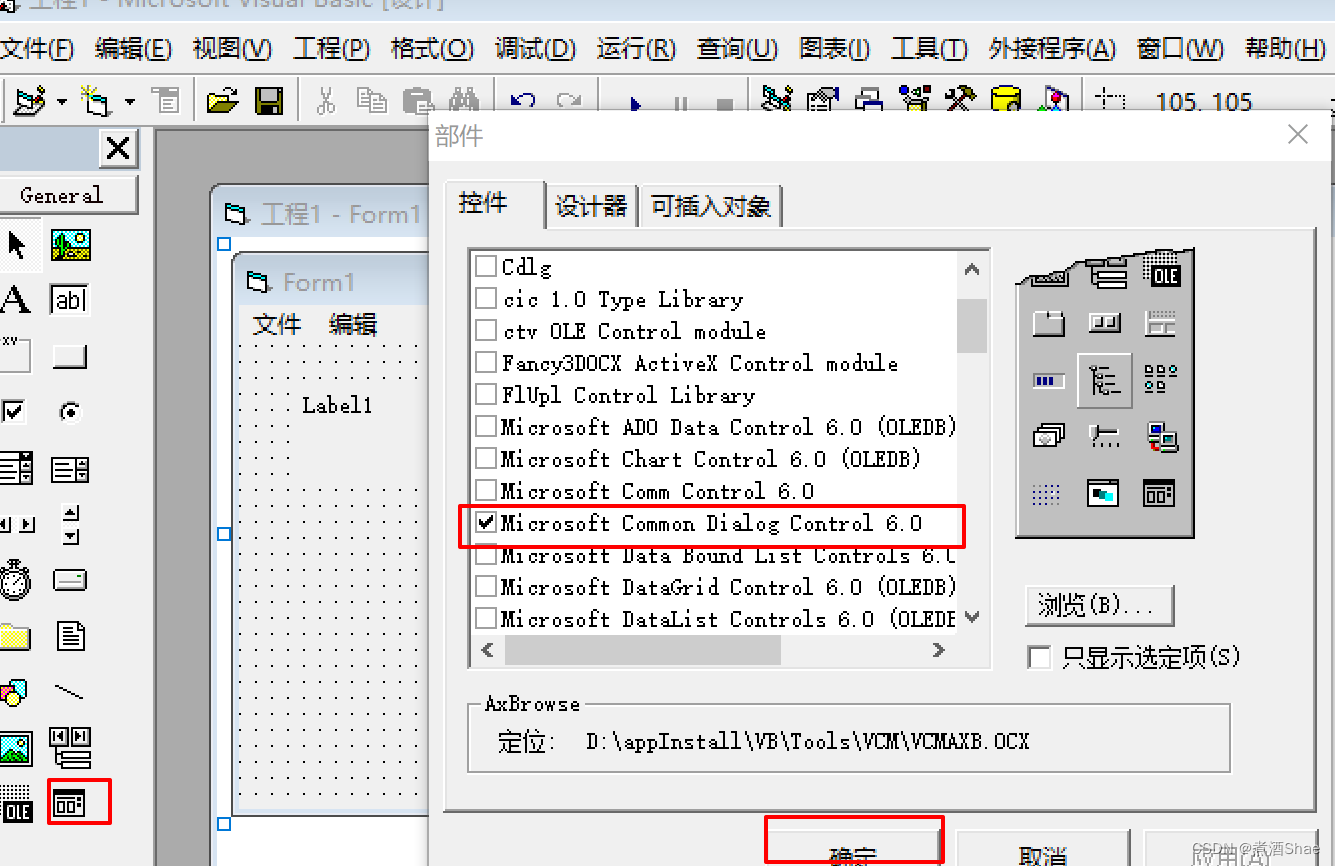Open the 工具(T) menu
This screenshot has width=1335, height=866.
(x=929, y=49)
